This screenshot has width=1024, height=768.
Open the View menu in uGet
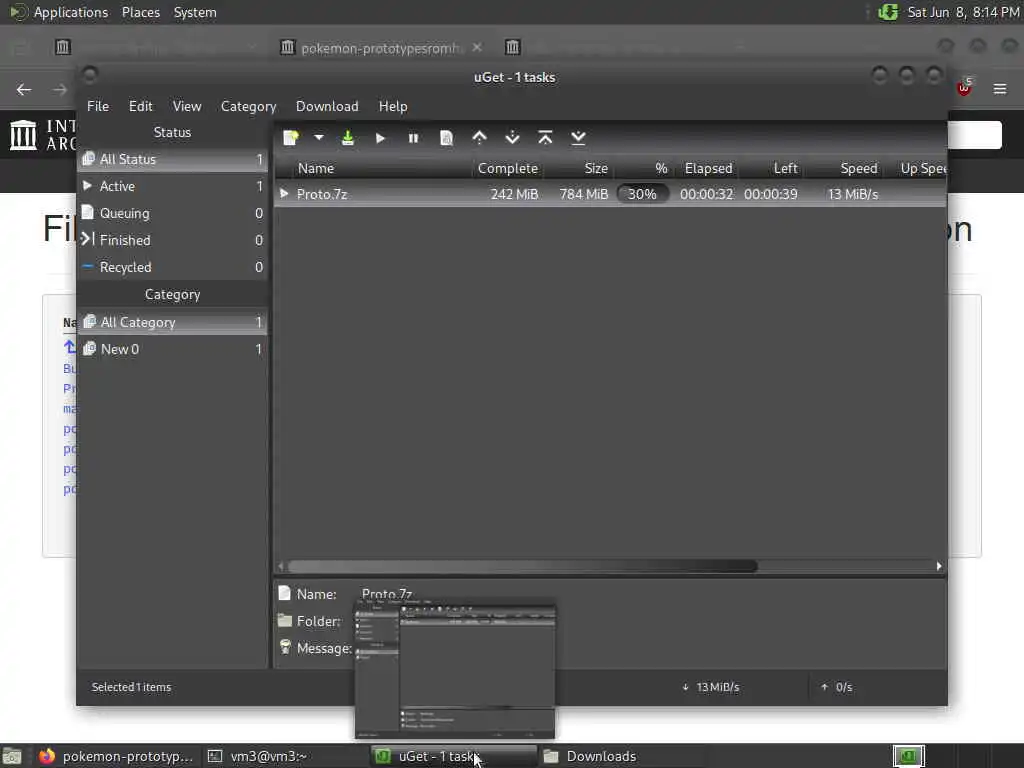pos(187,106)
